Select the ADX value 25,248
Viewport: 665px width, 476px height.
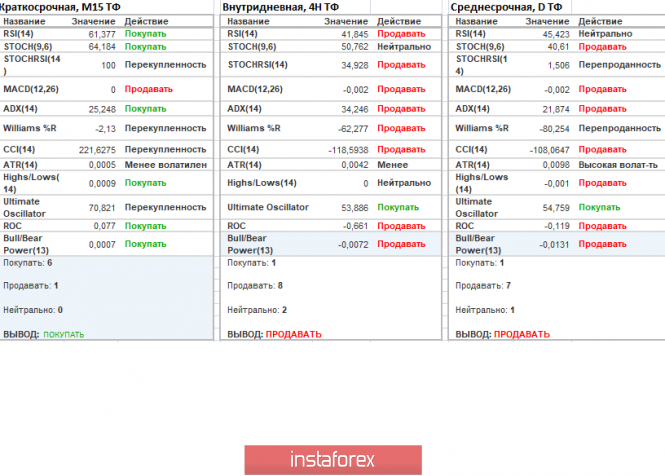(102, 109)
